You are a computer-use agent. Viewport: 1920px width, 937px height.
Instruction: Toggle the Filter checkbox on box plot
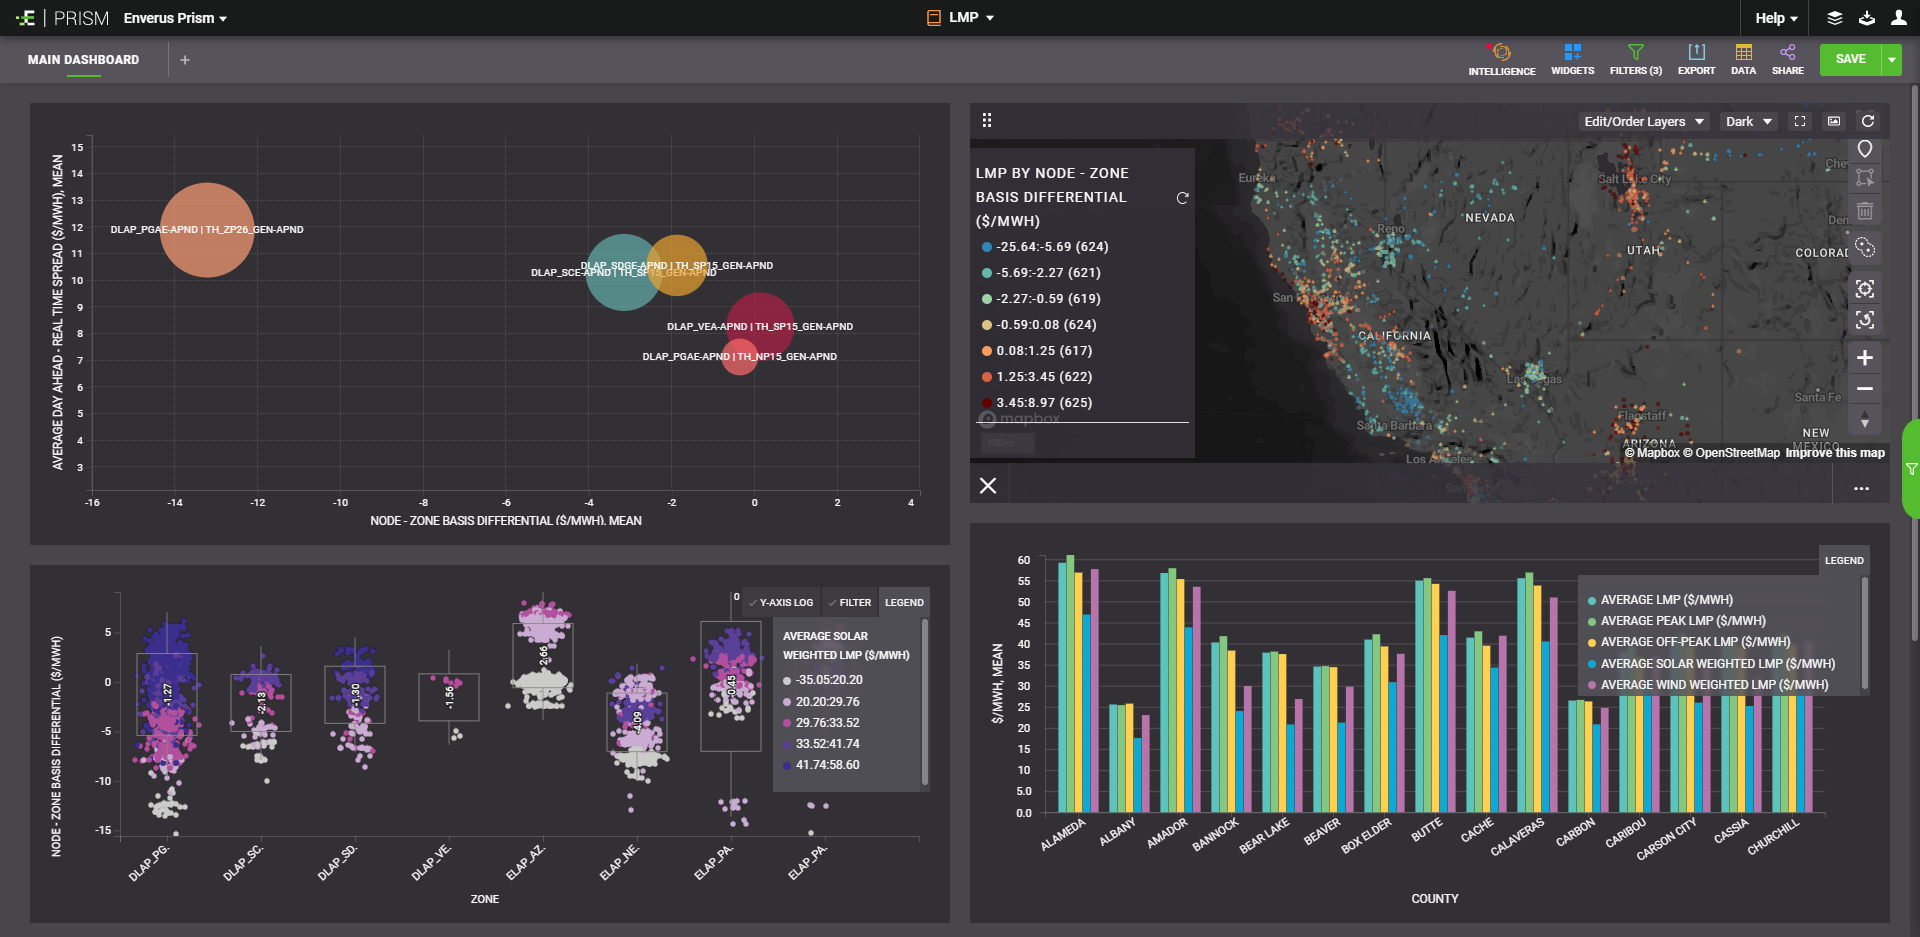point(849,602)
